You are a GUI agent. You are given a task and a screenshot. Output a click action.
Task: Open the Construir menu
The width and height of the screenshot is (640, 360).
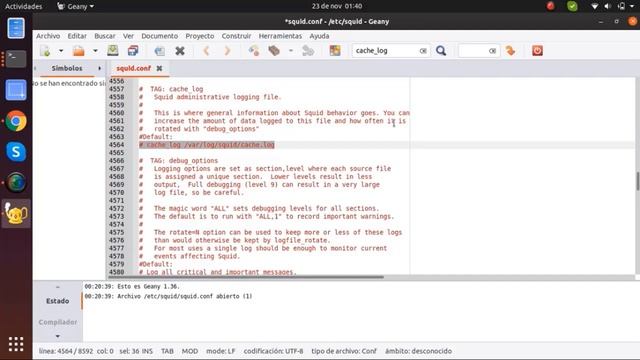click(x=236, y=36)
